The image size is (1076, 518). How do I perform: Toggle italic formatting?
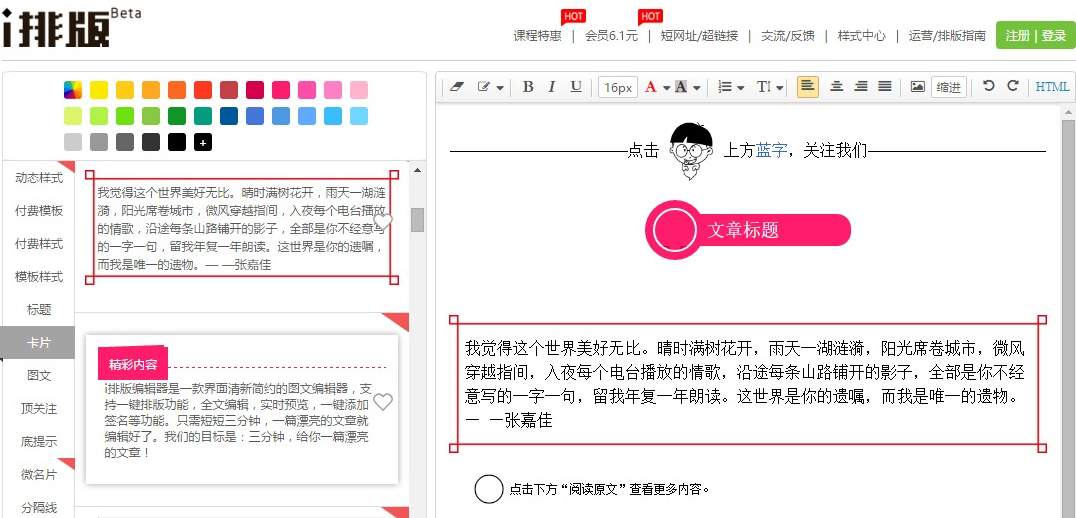(x=551, y=86)
